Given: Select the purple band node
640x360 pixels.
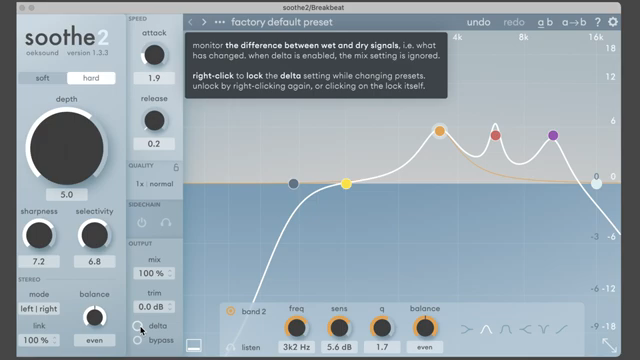Looking at the screenshot, I should tap(553, 135).
